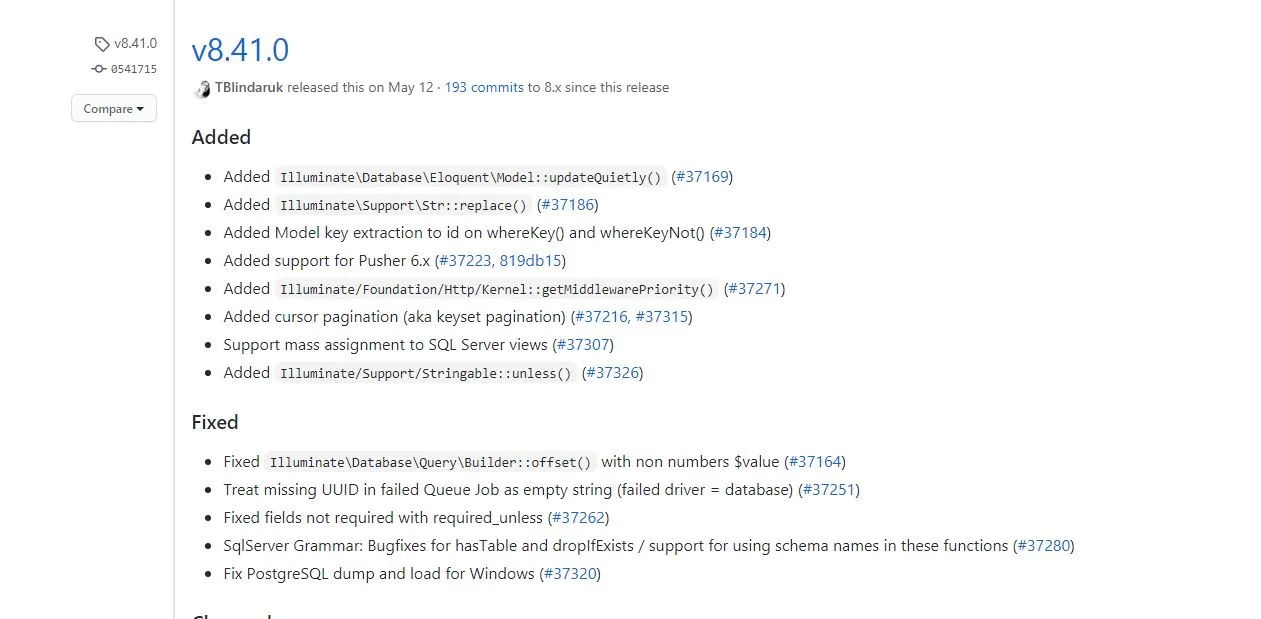Click the commit icon next to 0541715

click(98, 69)
